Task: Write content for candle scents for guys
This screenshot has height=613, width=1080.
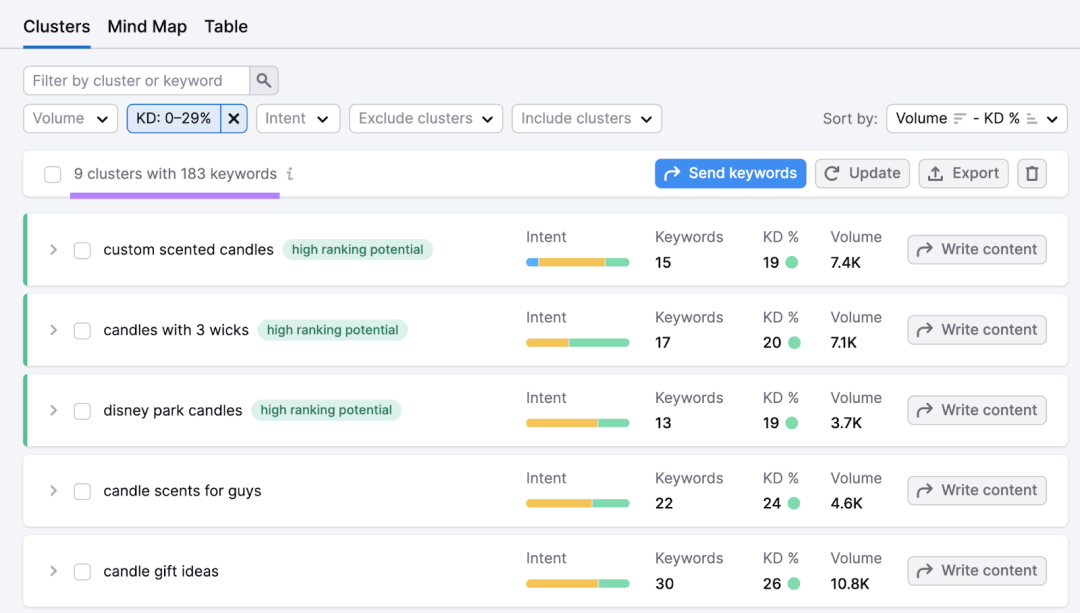Action: (x=977, y=490)
